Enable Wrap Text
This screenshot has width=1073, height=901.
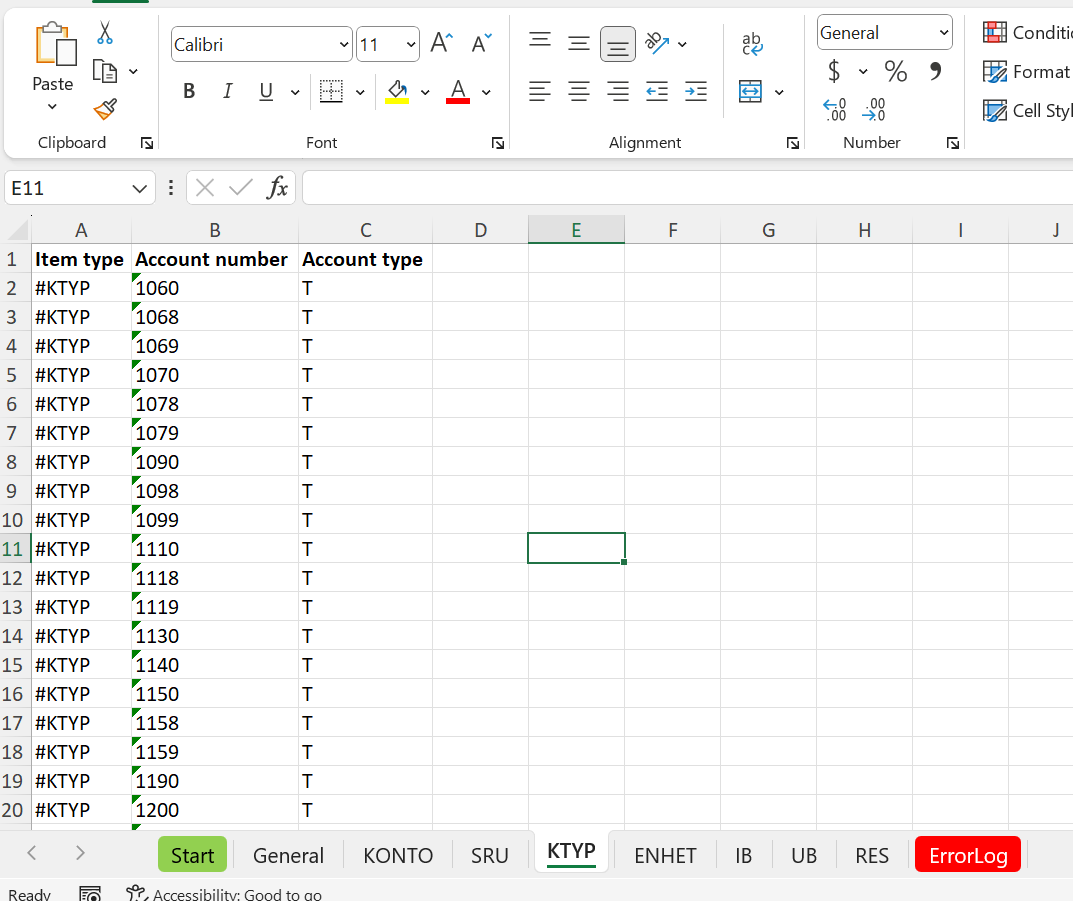pyautogui.click(x=751, y=43)
